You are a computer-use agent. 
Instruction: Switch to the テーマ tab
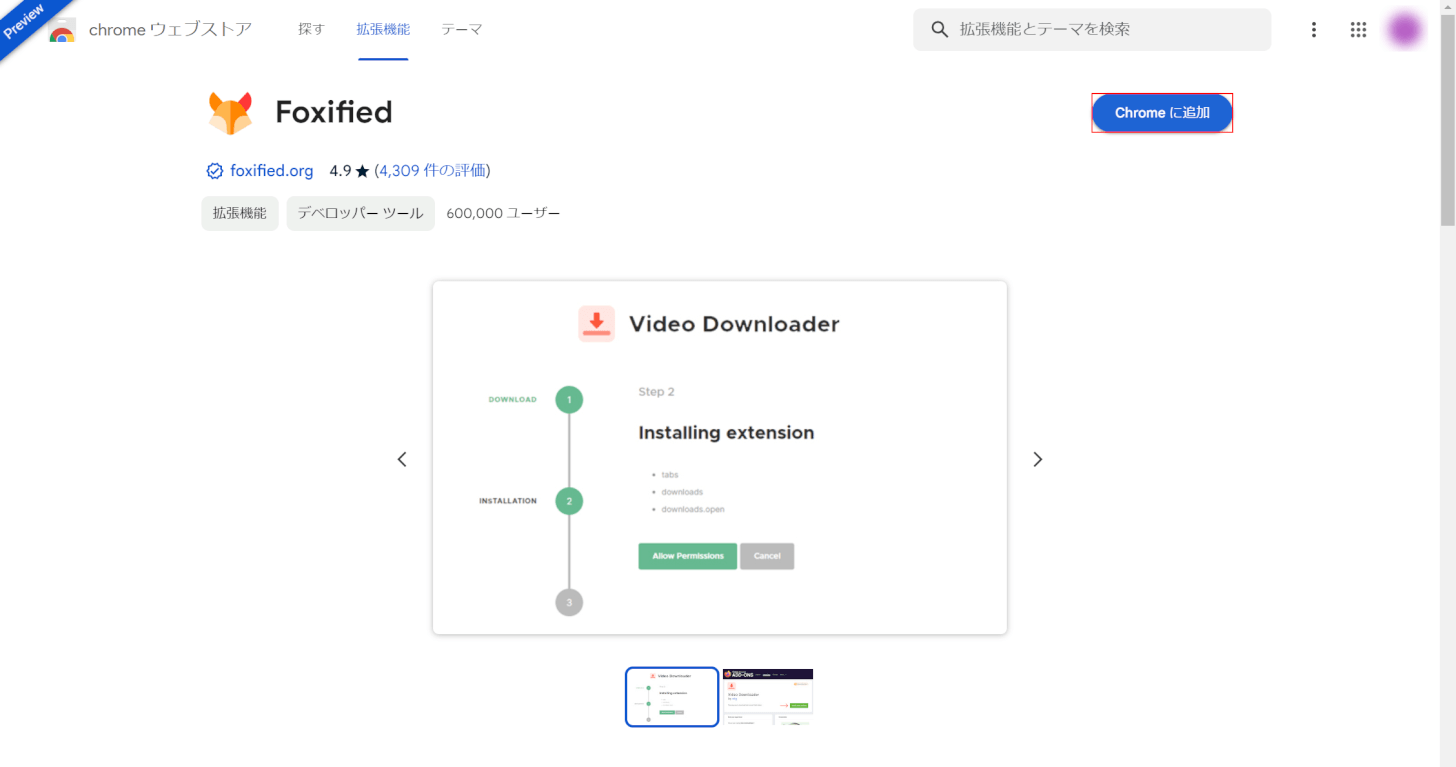pos(462,30)
